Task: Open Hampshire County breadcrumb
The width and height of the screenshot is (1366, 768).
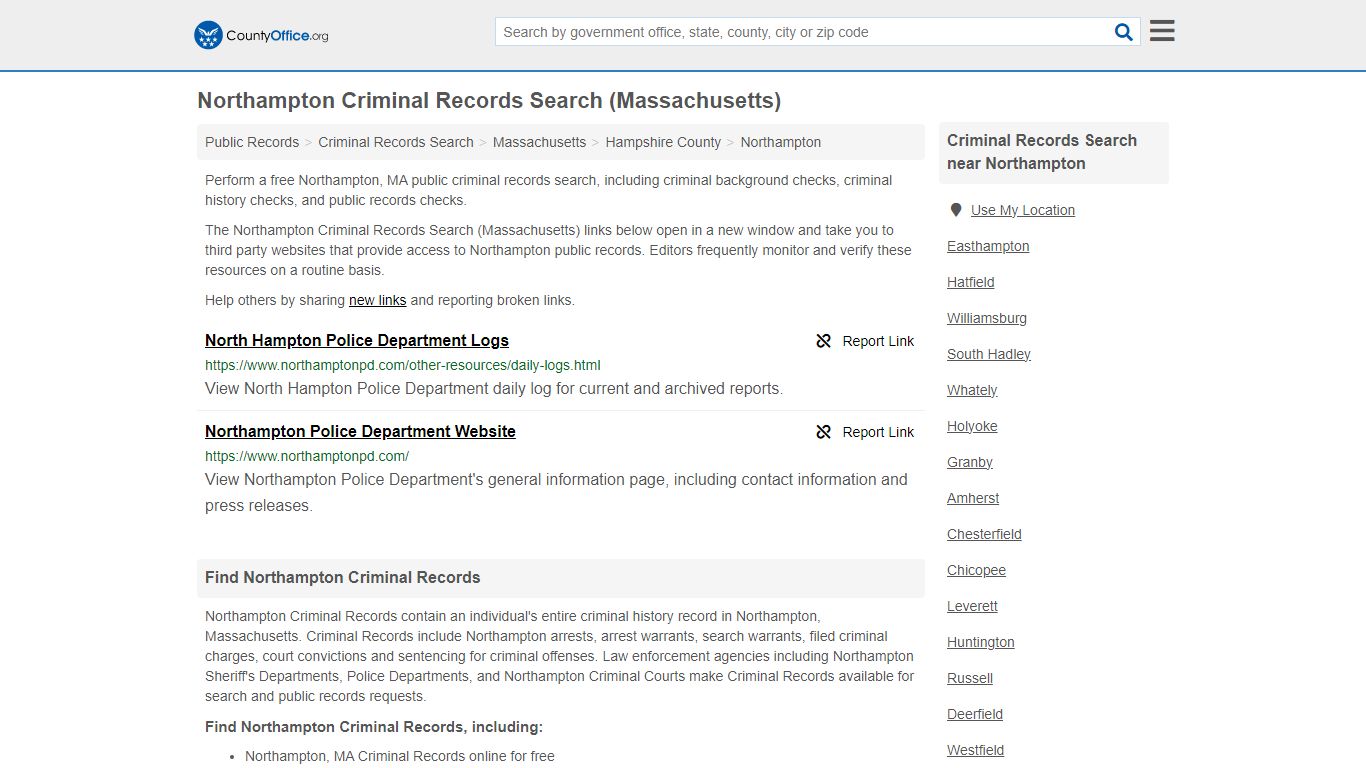Action: (663, 142)
